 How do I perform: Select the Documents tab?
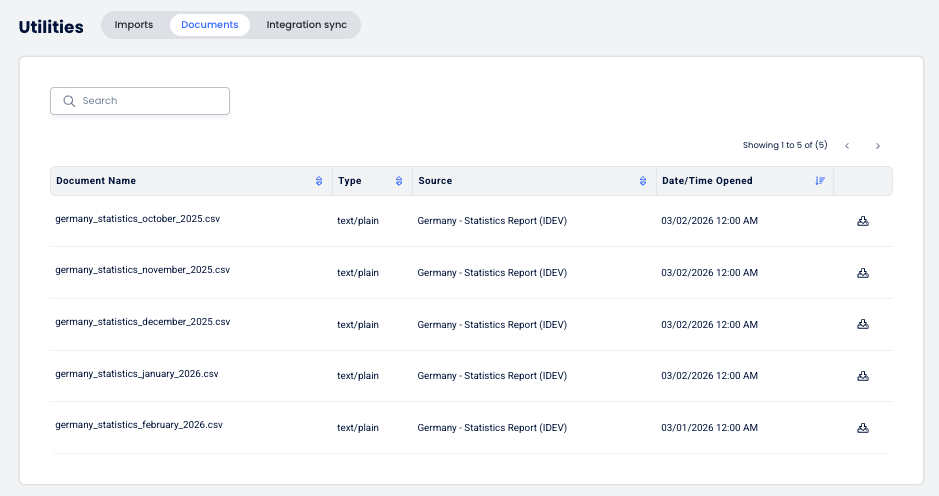coord(210,25)
